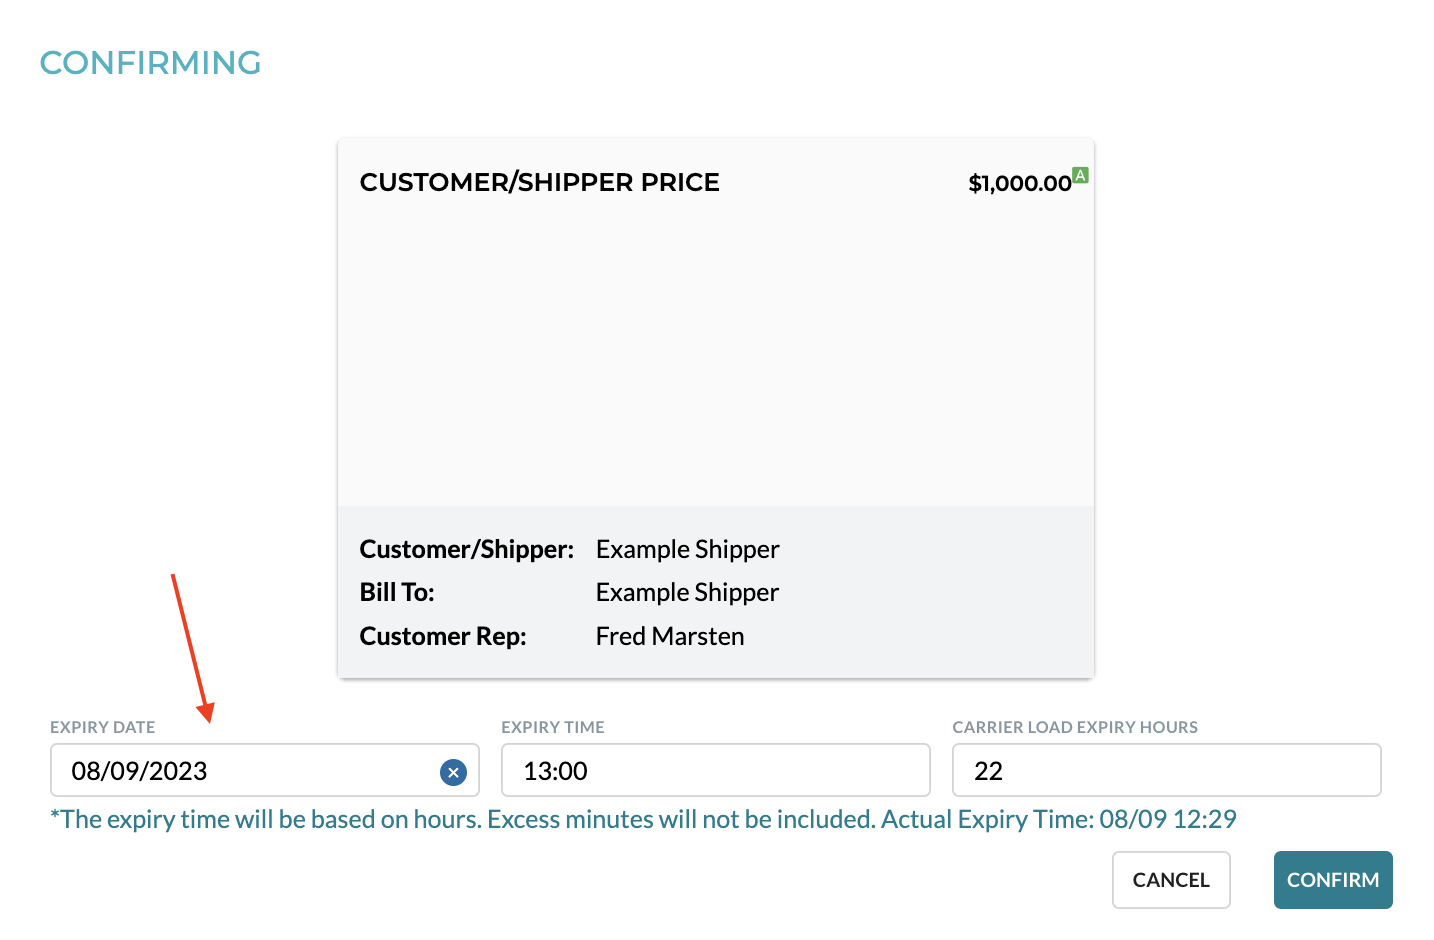
Task: Click the CONFIRMING page heading
Action: (150, 62)
